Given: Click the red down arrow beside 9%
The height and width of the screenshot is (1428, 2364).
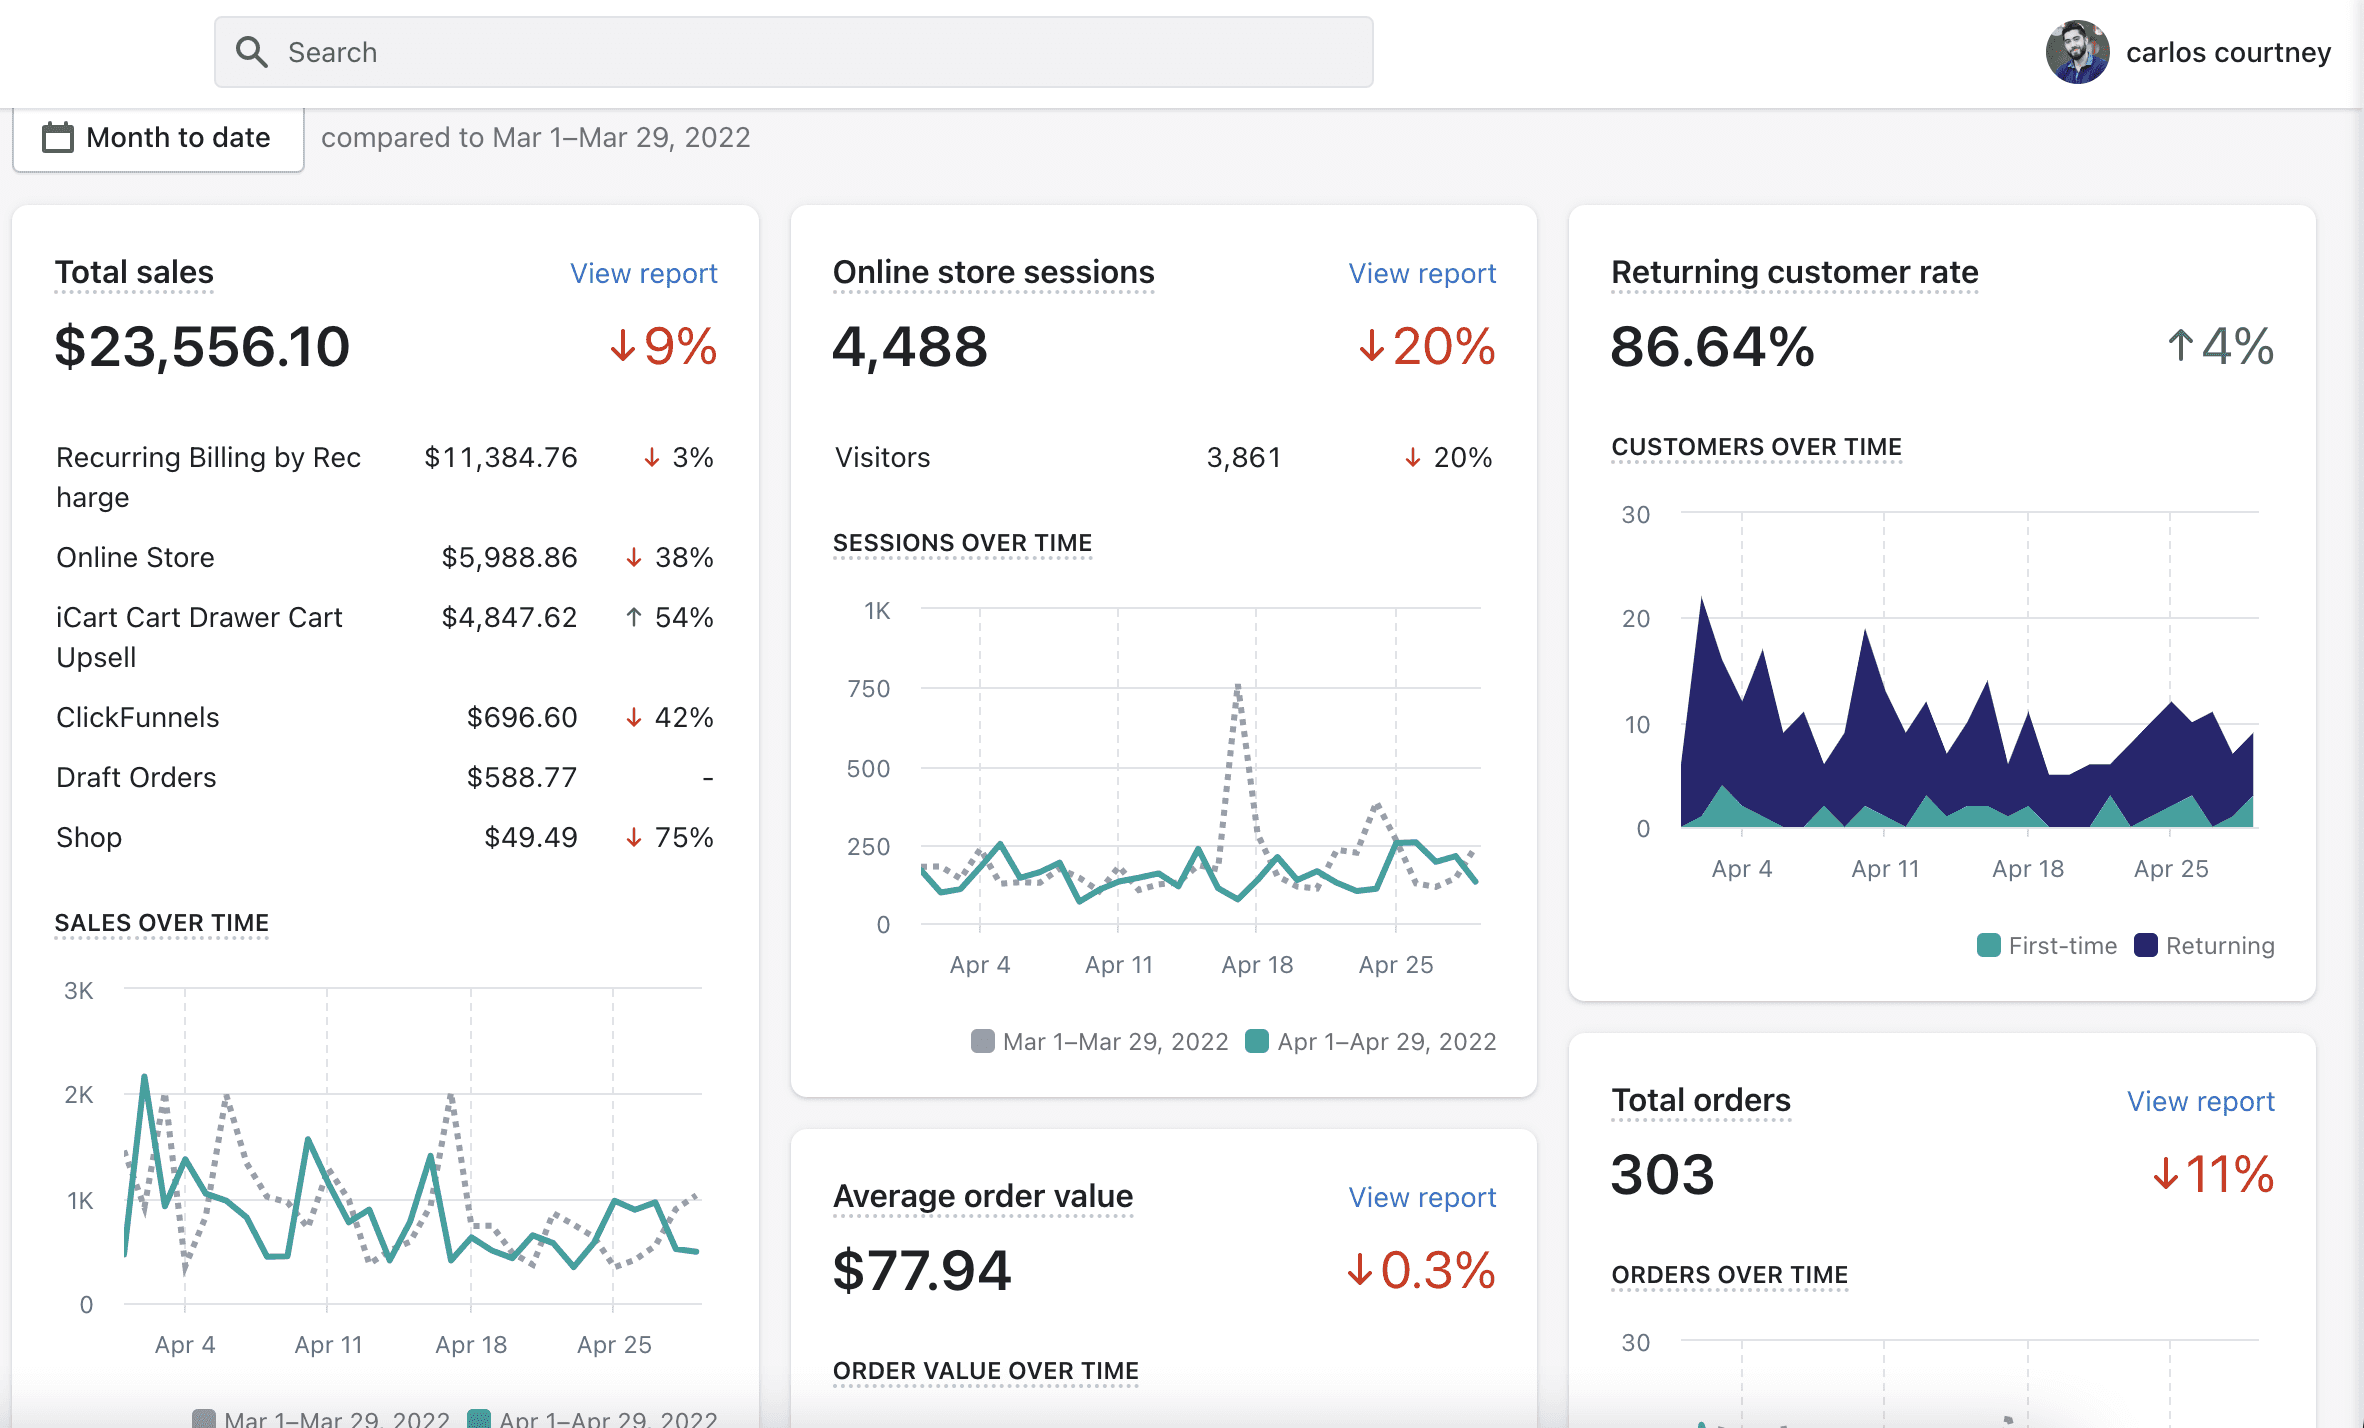Looking at the screenshot, I should (x=623, y=346).
